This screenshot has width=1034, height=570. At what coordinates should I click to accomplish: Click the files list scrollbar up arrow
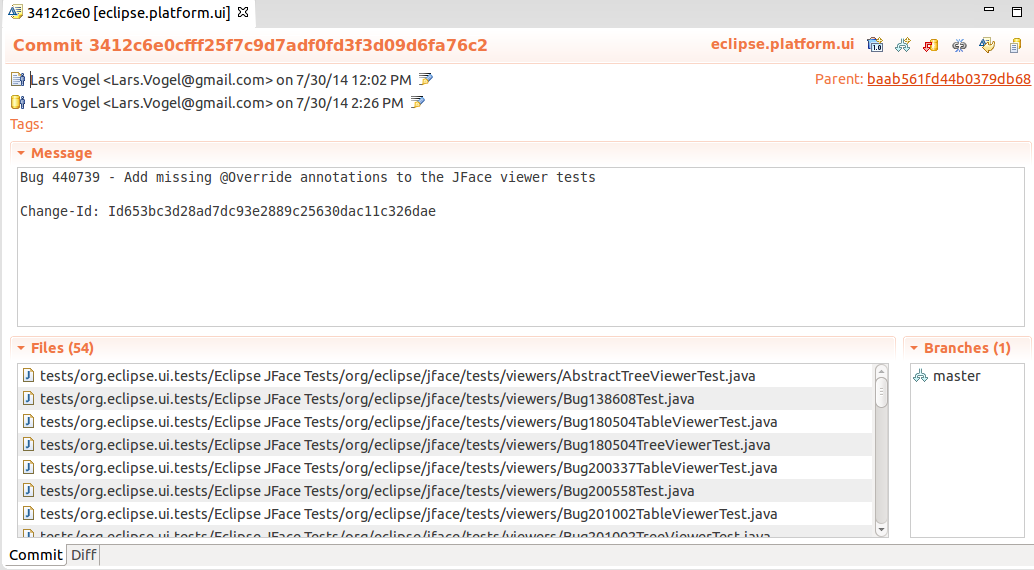881,372
